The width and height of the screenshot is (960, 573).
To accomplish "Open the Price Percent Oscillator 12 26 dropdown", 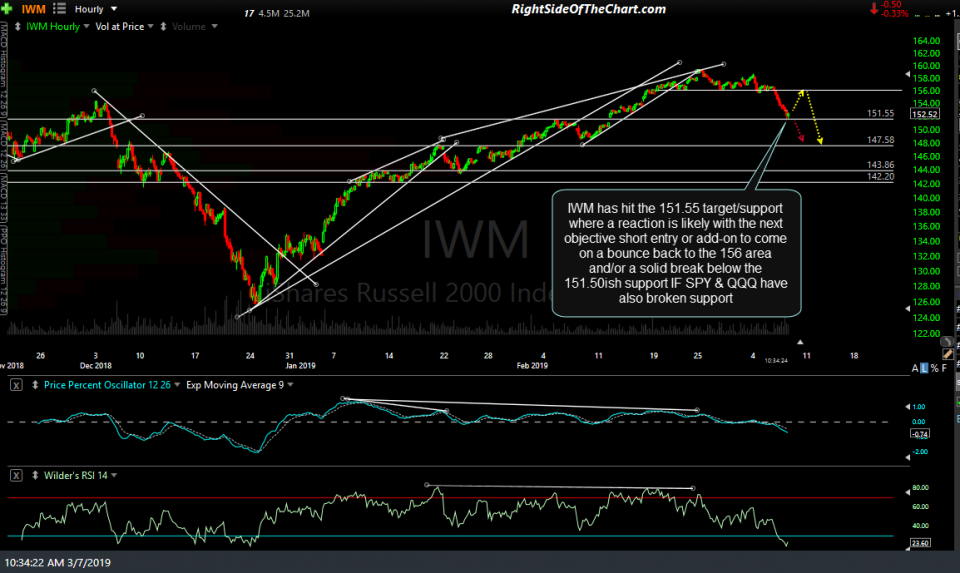I will (177, 385).
